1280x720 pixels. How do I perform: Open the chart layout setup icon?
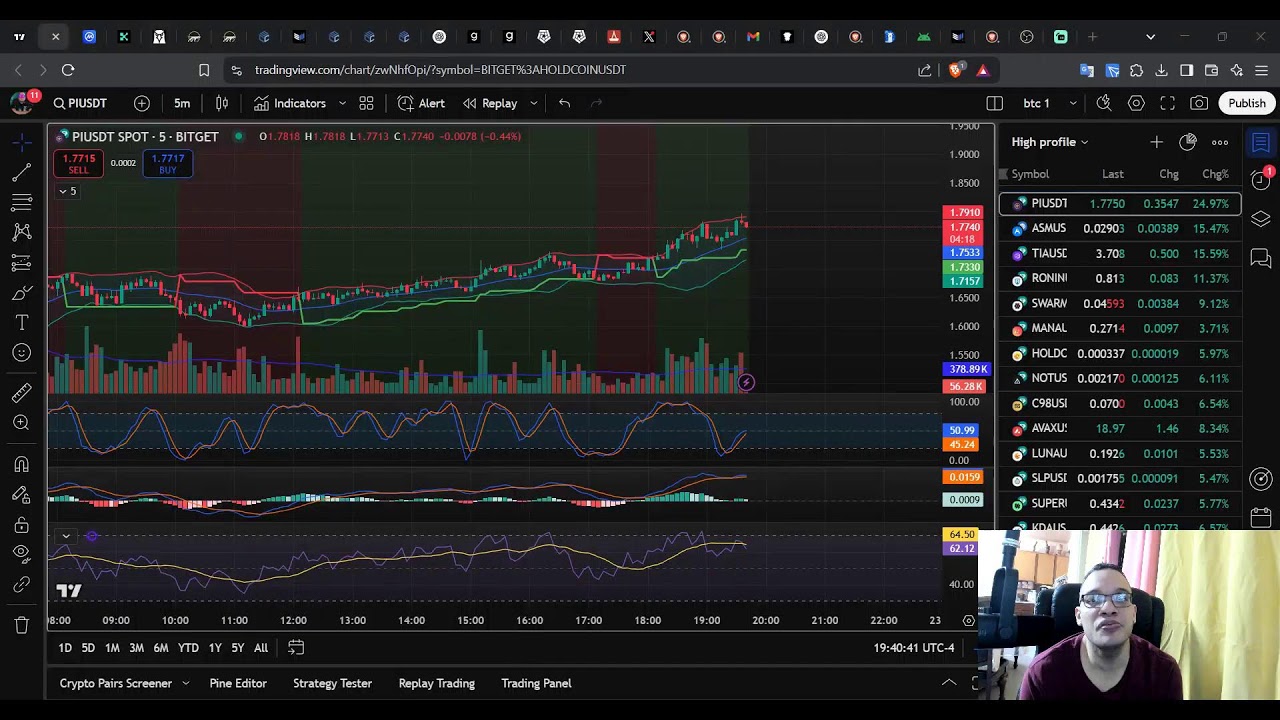994,103
